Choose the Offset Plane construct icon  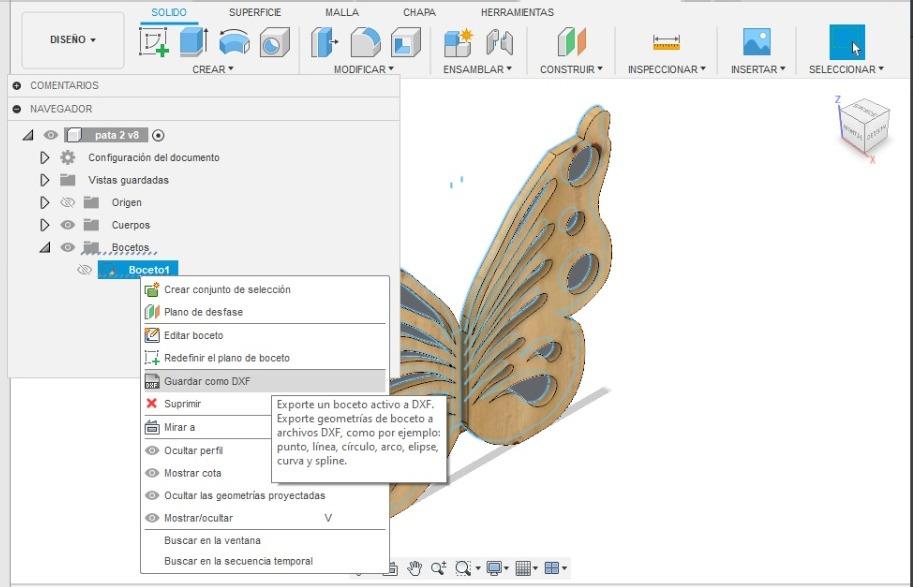[x=571, y=42]
